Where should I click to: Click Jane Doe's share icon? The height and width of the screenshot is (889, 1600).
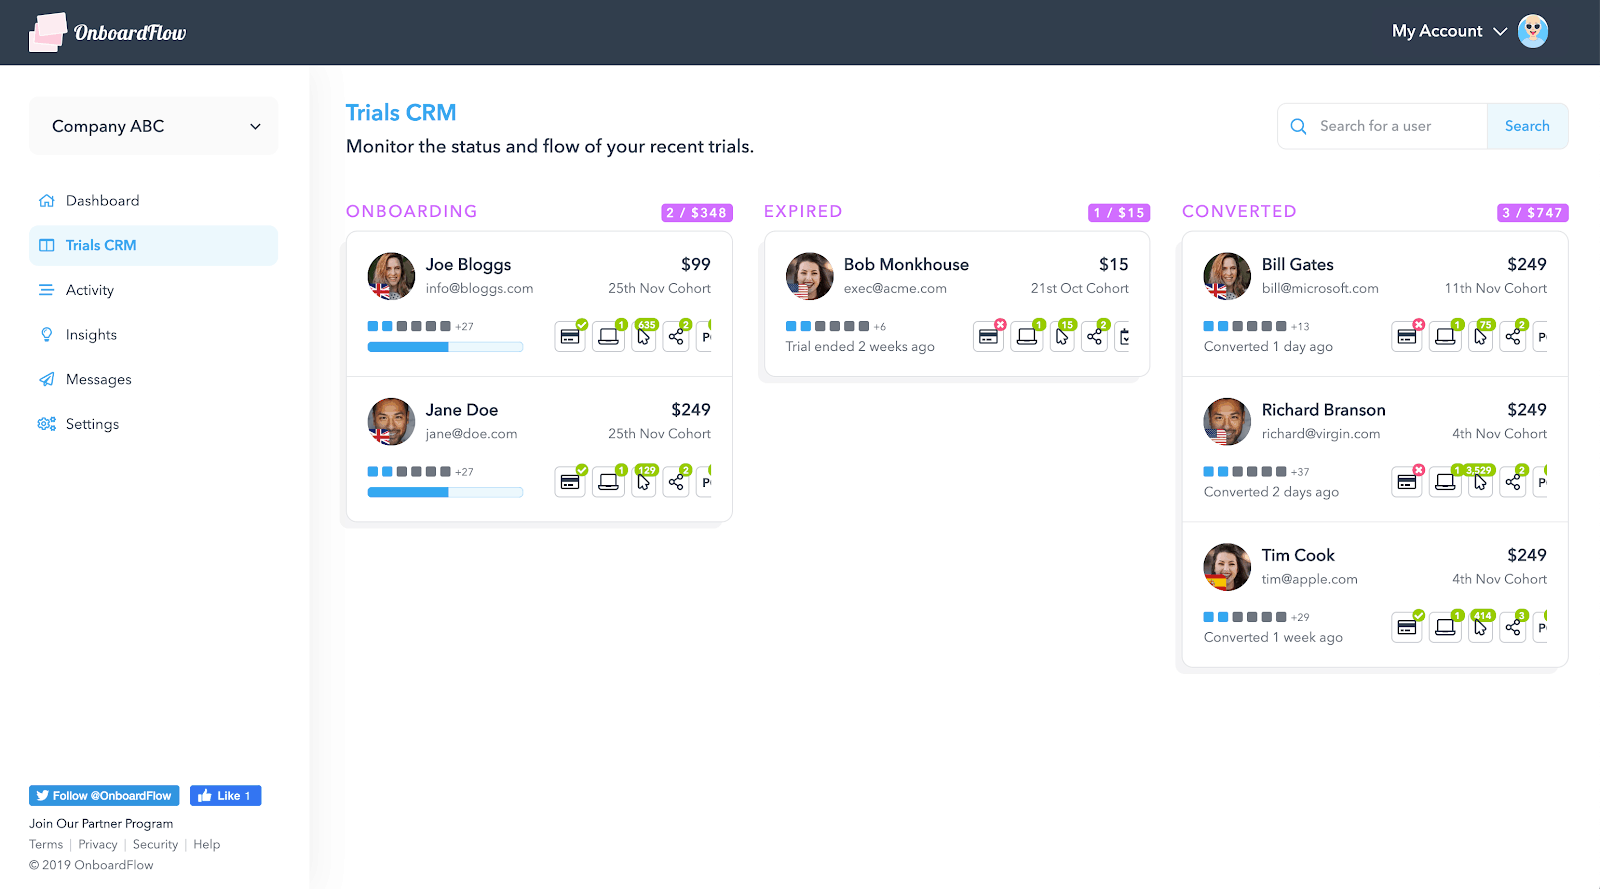677,482
